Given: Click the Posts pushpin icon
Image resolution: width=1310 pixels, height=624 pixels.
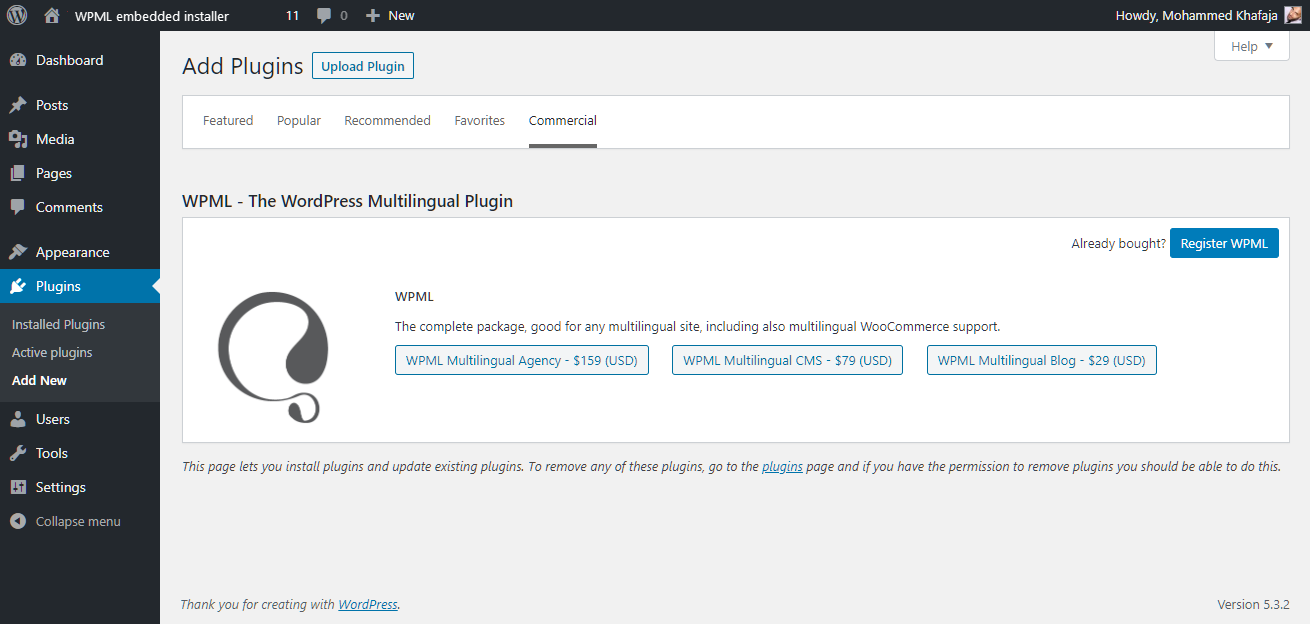Looking at the screenshot, I should click(x=18, y=105).
